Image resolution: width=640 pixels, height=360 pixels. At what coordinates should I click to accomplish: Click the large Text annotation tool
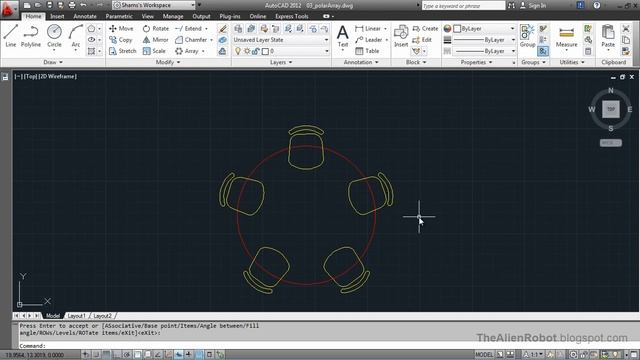click(343, 36)
